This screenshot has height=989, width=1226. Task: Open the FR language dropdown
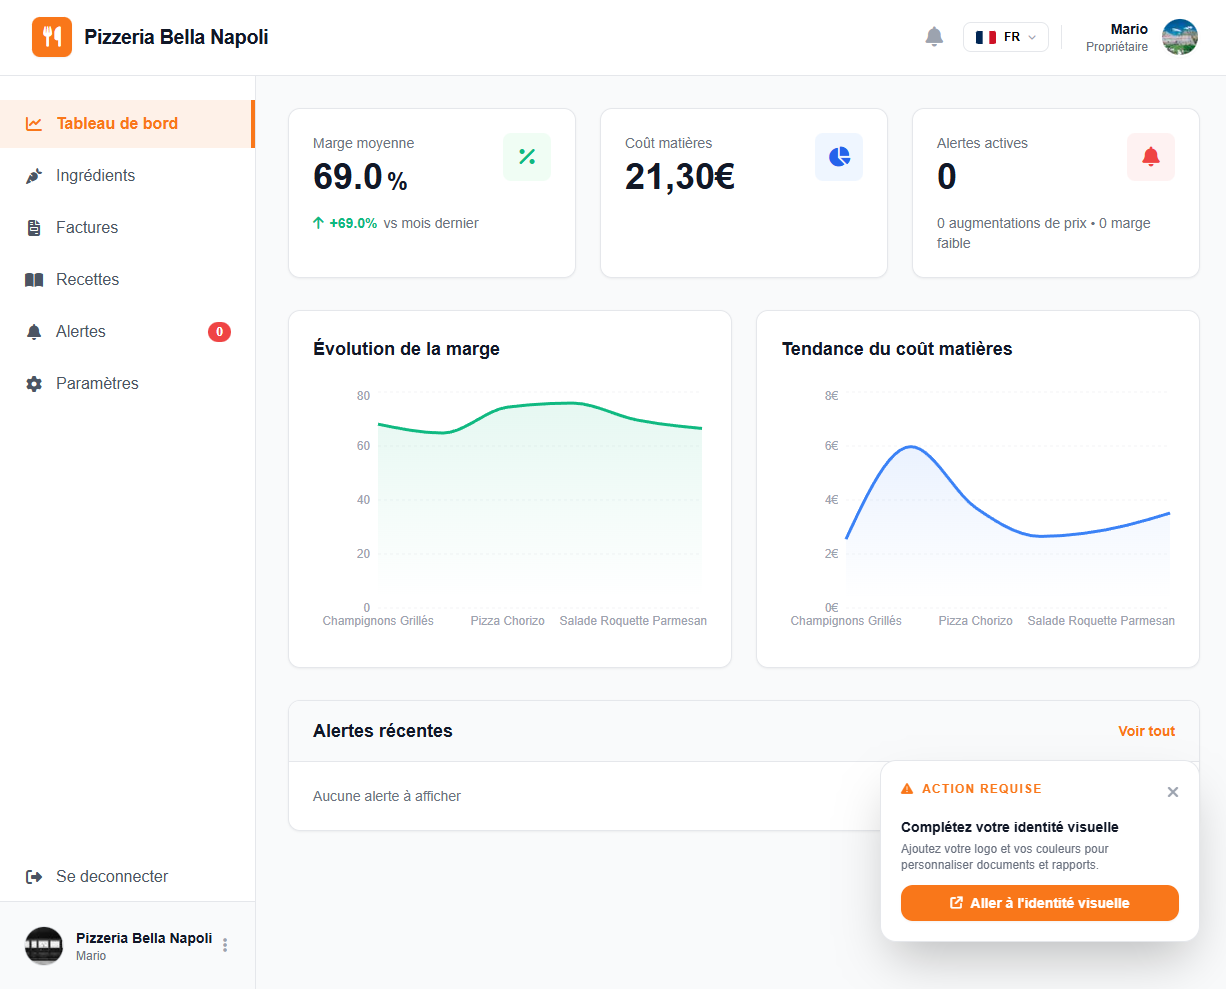[x=1005, y=37]
